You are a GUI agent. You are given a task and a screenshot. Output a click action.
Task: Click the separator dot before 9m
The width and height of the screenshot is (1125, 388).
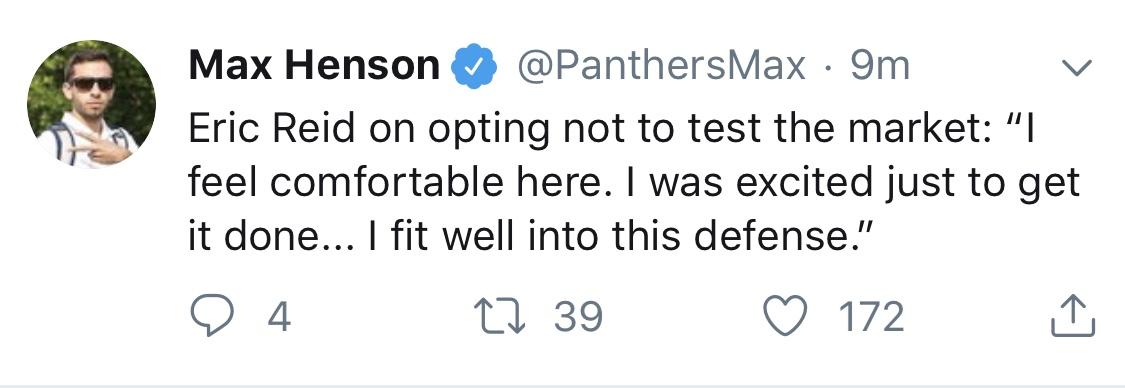coord(828,68)
